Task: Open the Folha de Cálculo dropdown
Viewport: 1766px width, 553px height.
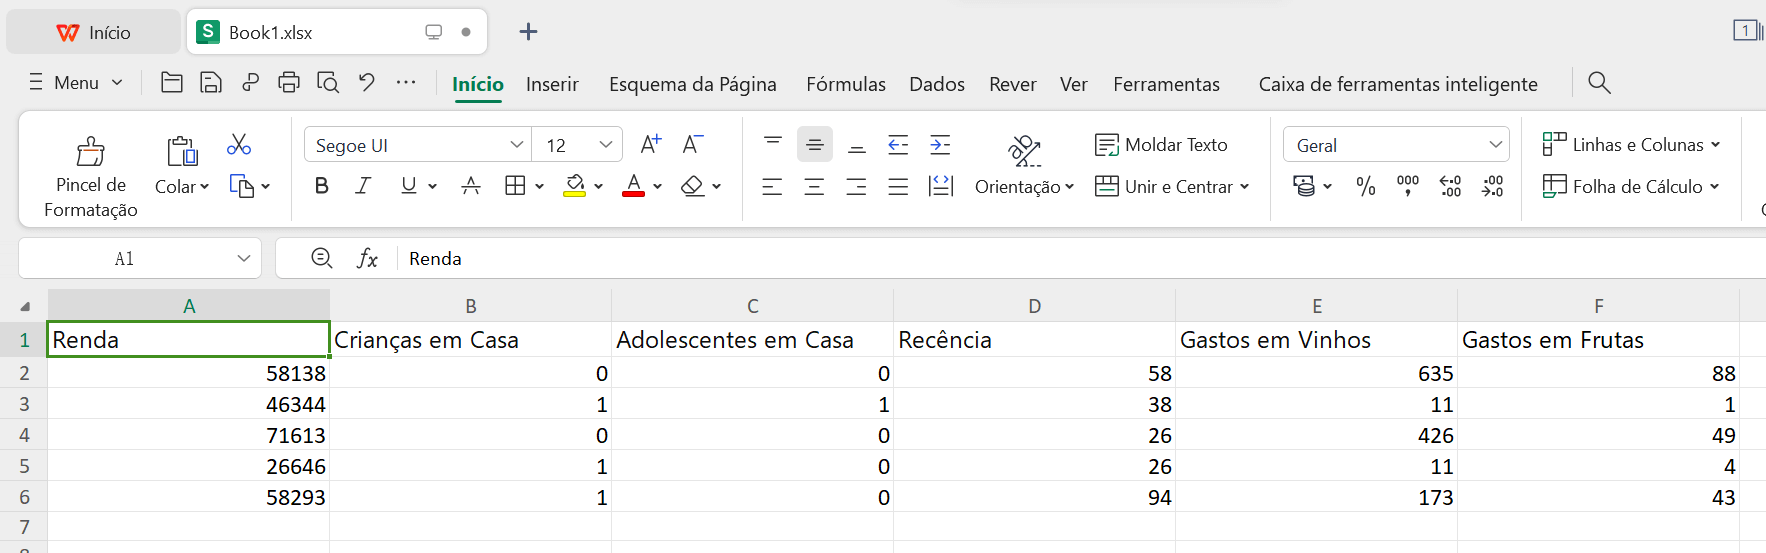Action: click(1632, 187)
